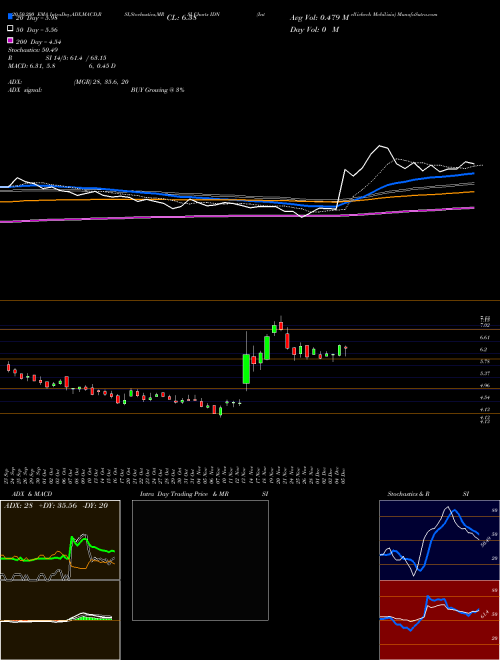
Task: Click the 'Avg Vol: 0.479 M' text
Action: pyautogui.click(x=319, y=18)
